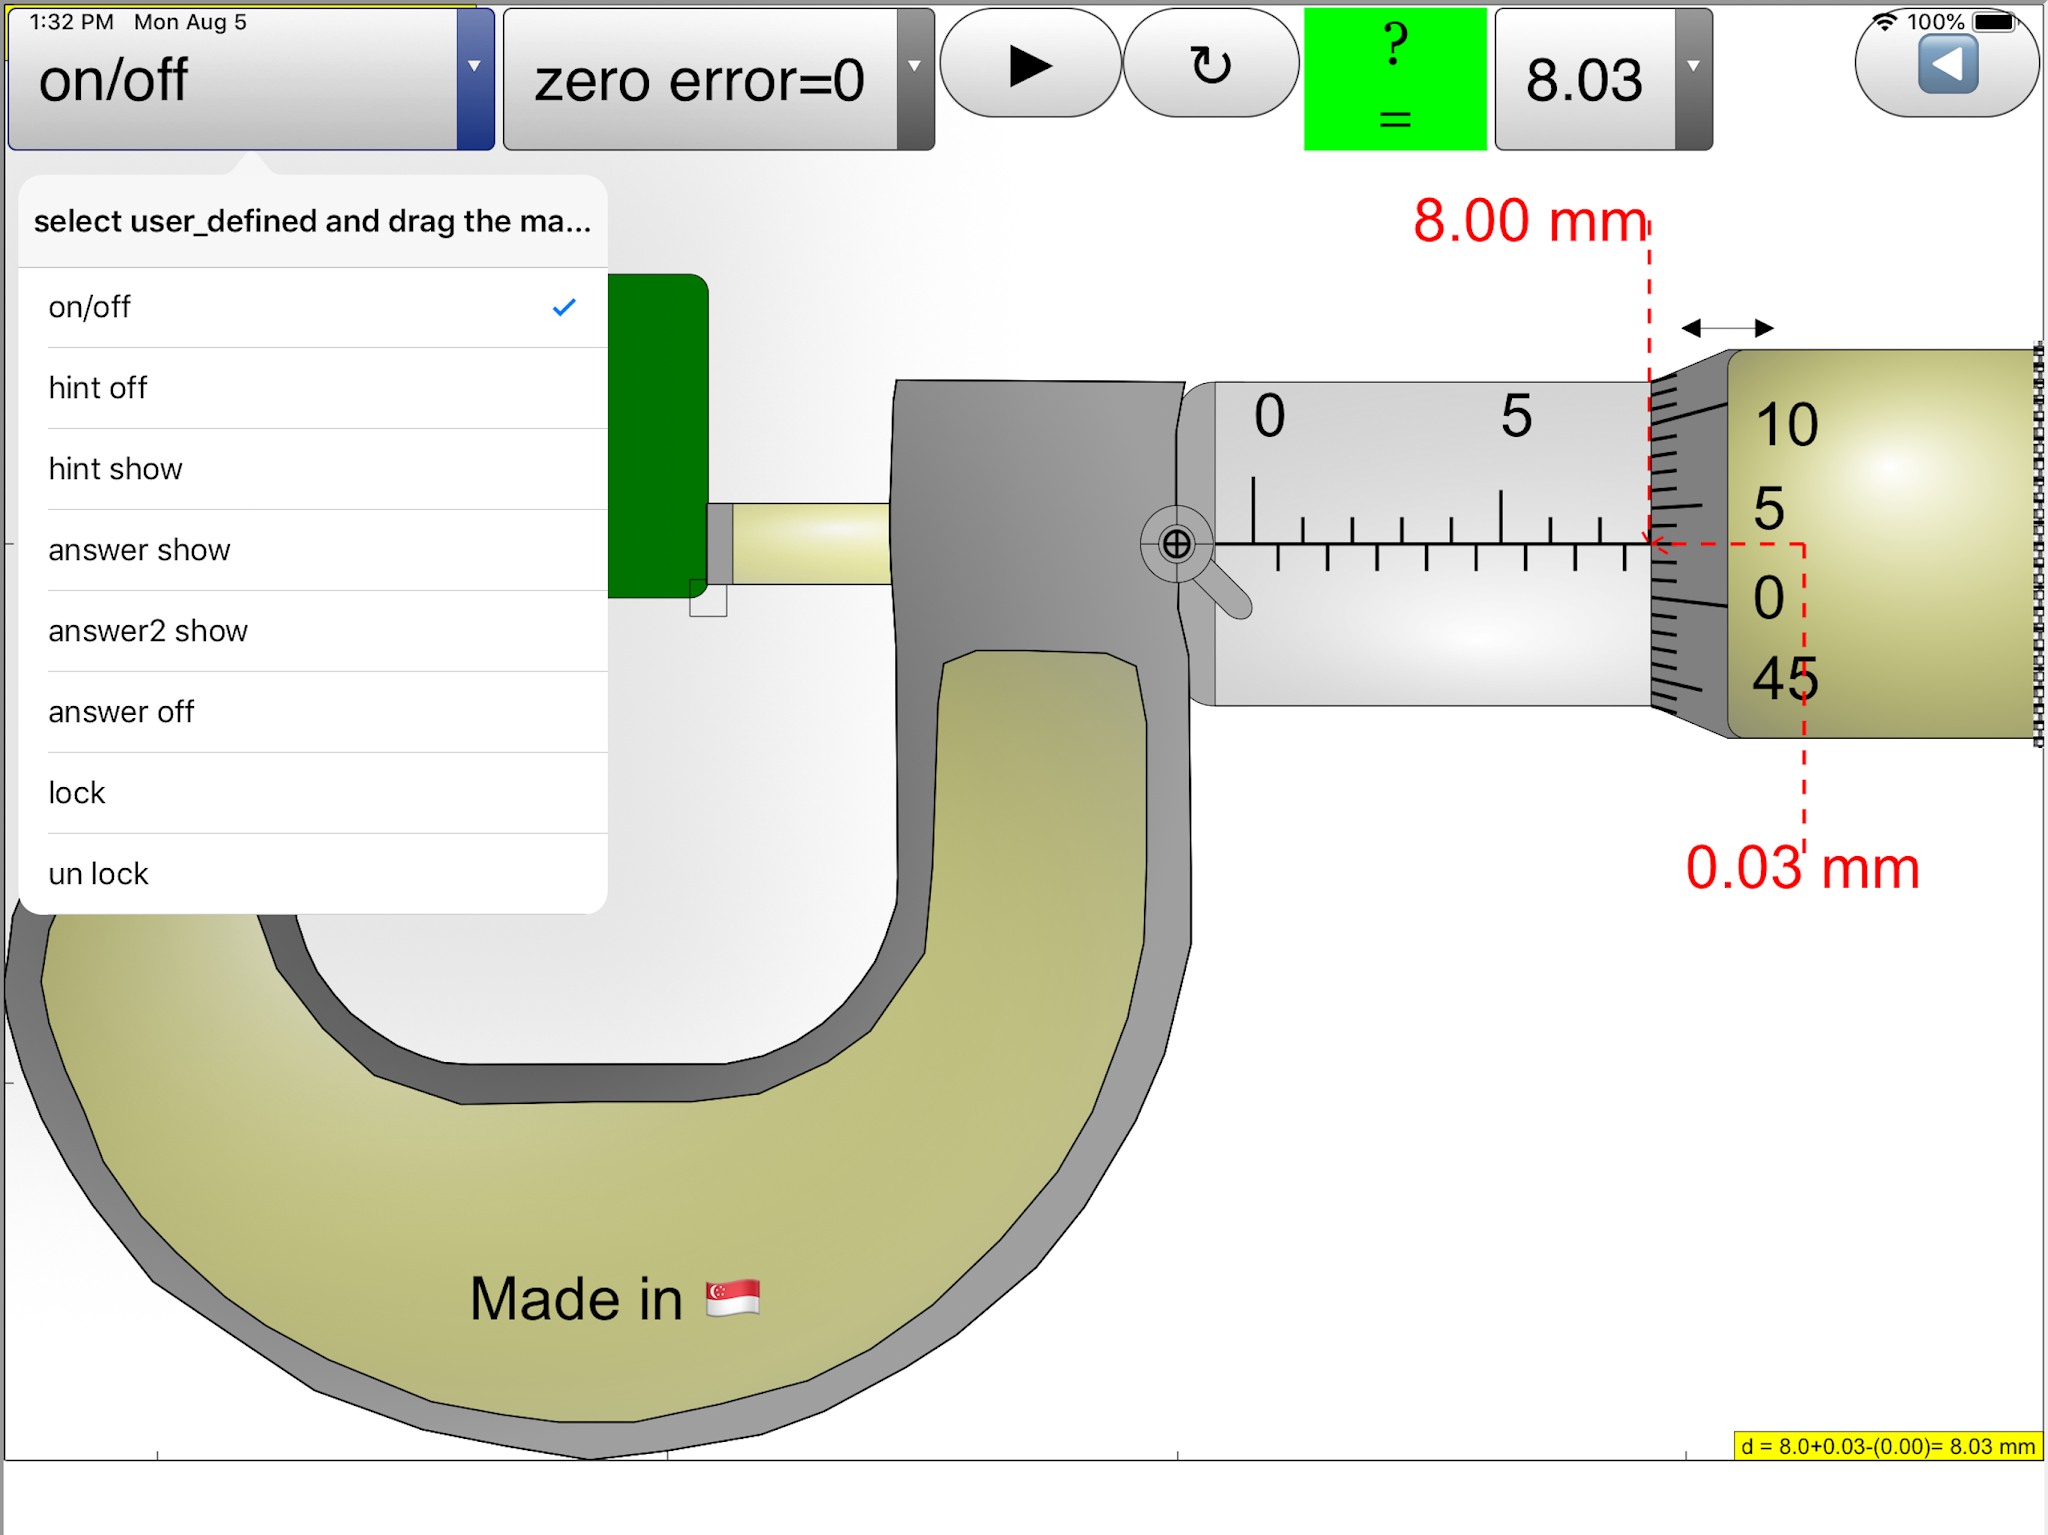This screenshot has height=1535, width=2048.
Task: Click the circular reset arrow button
Action: pos(1211,66)
